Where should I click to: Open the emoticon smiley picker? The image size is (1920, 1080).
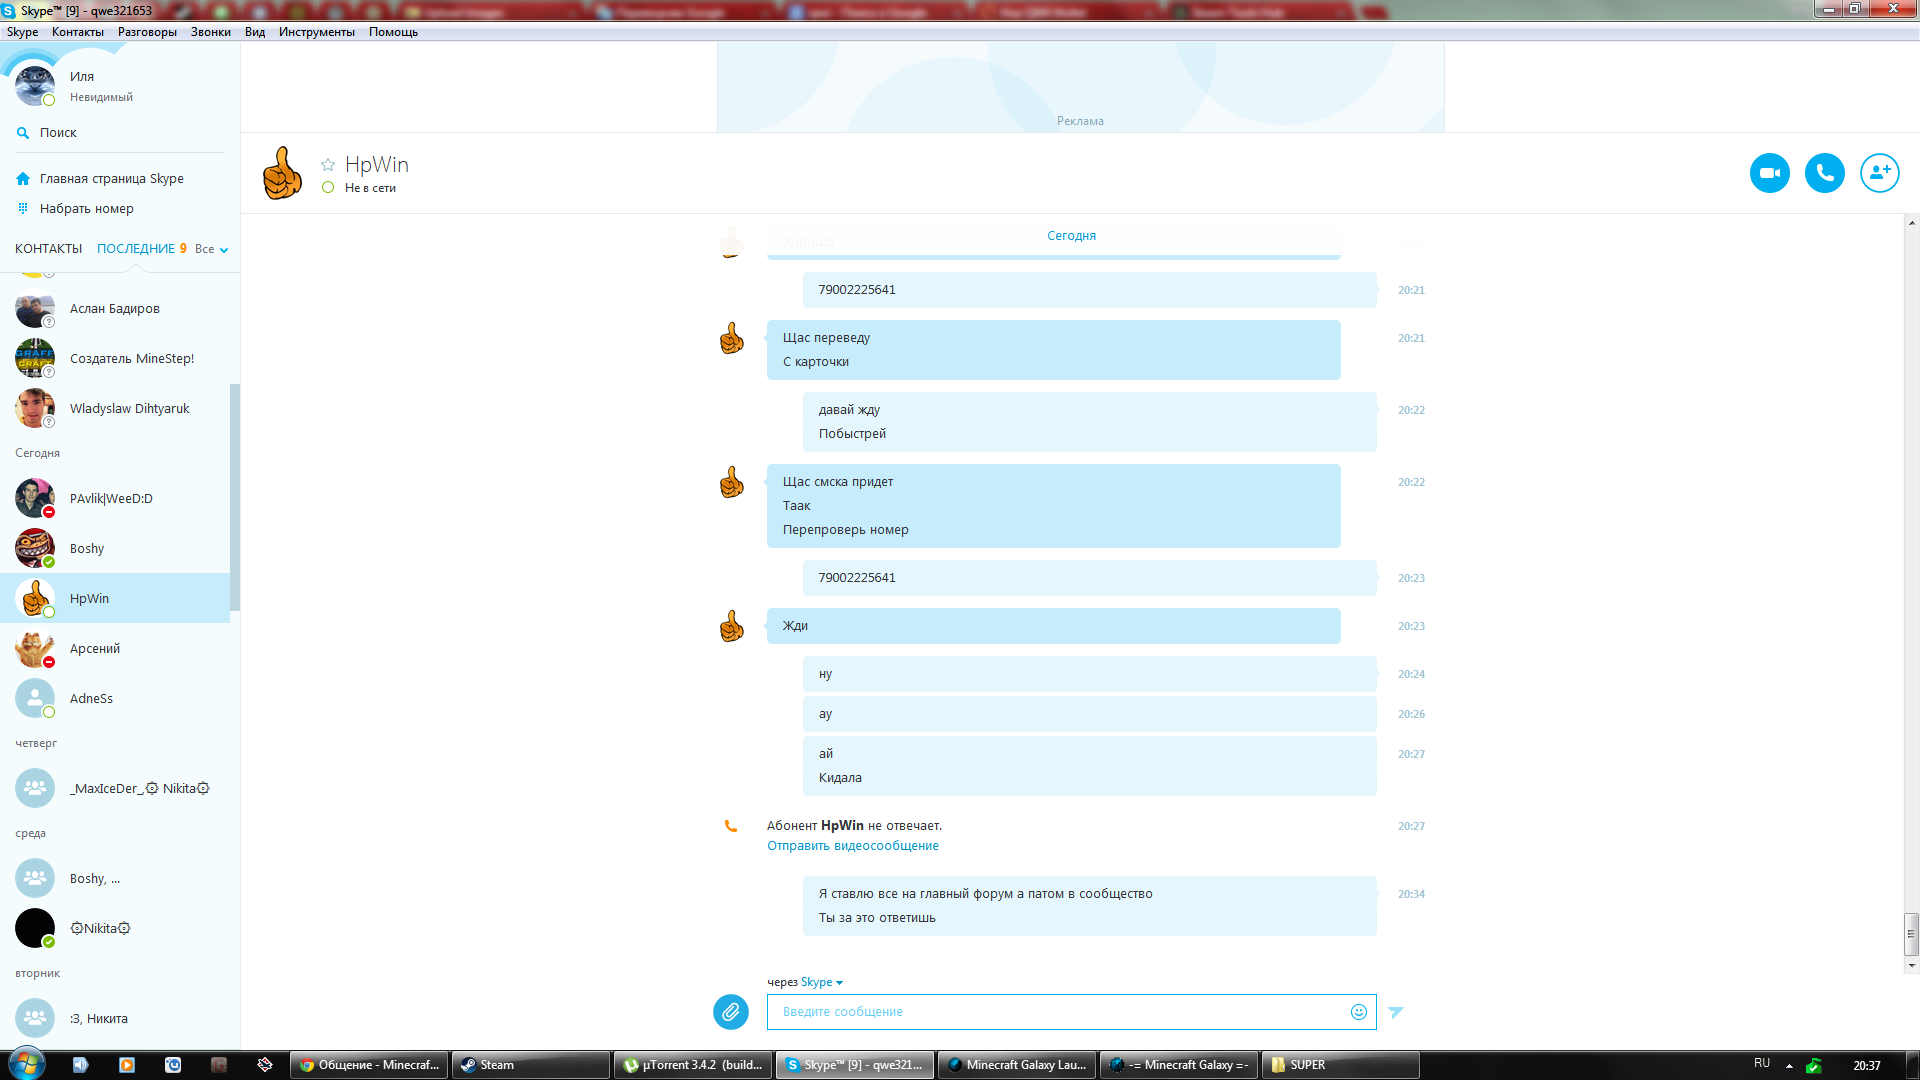click(1358, 1012)
